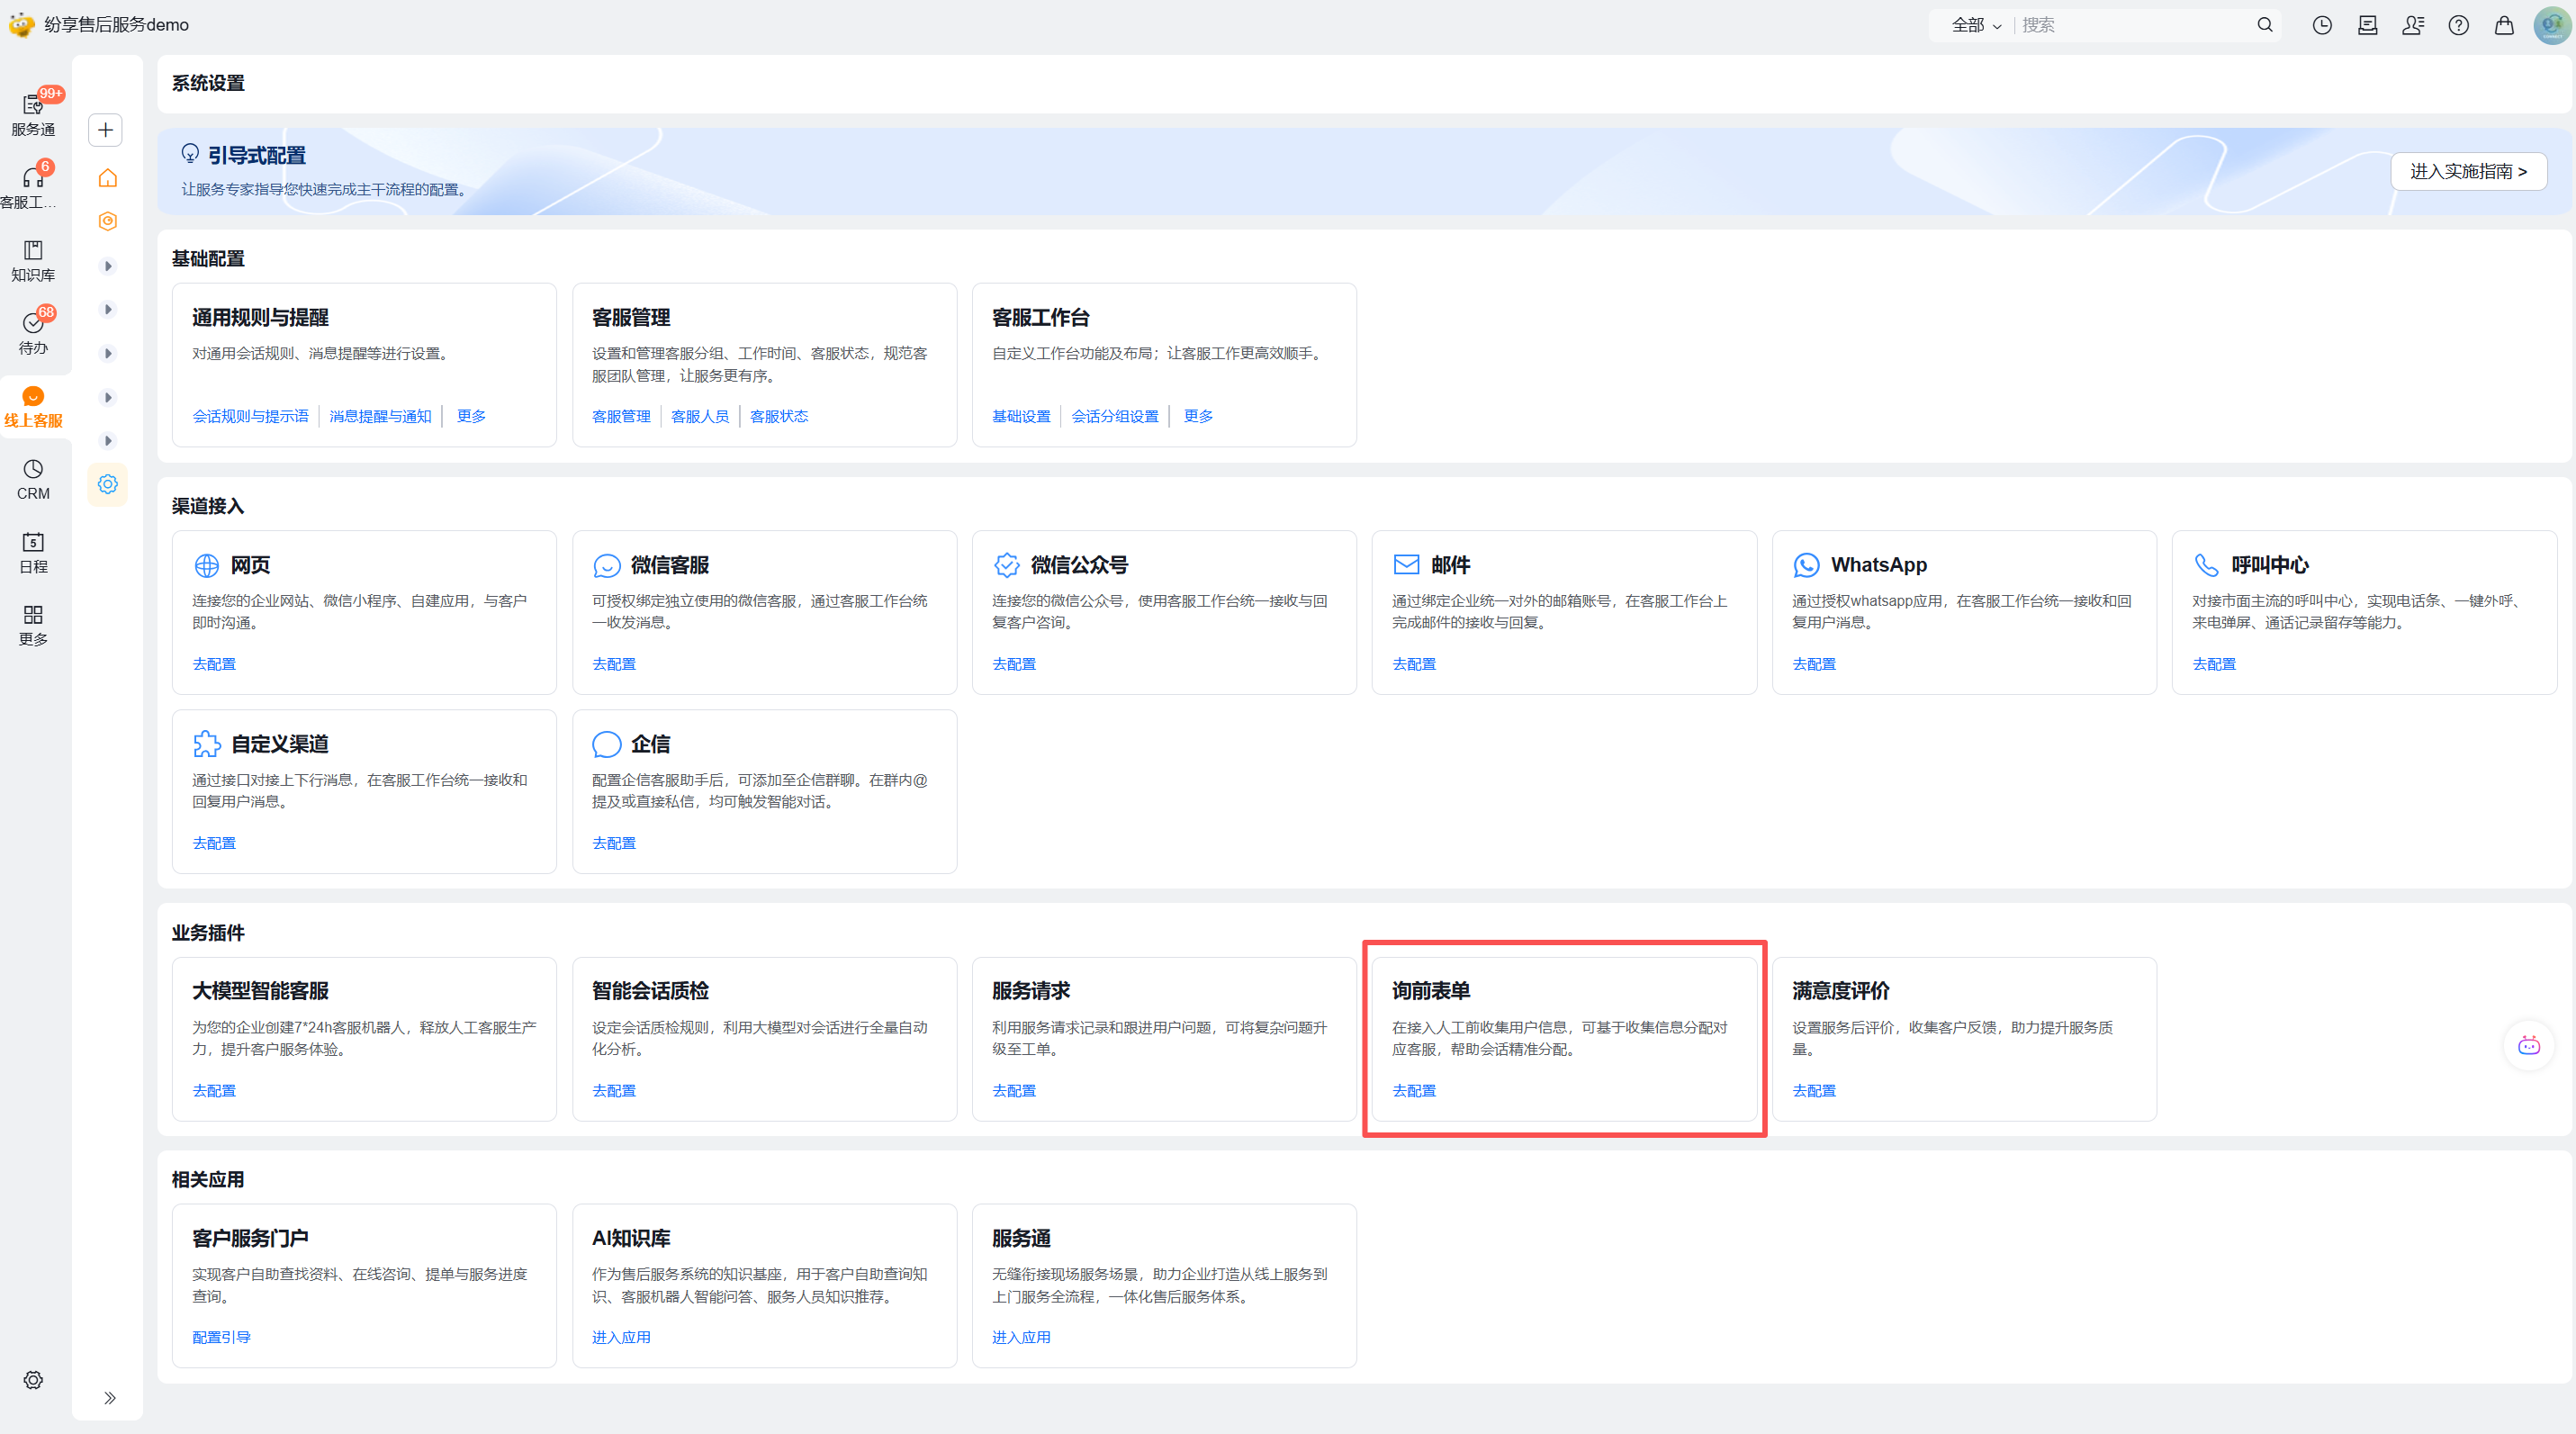Click the floating robot assistant icon
The height and width of the screenshot is (1434, 2576).
(x=2528, y=1045)
